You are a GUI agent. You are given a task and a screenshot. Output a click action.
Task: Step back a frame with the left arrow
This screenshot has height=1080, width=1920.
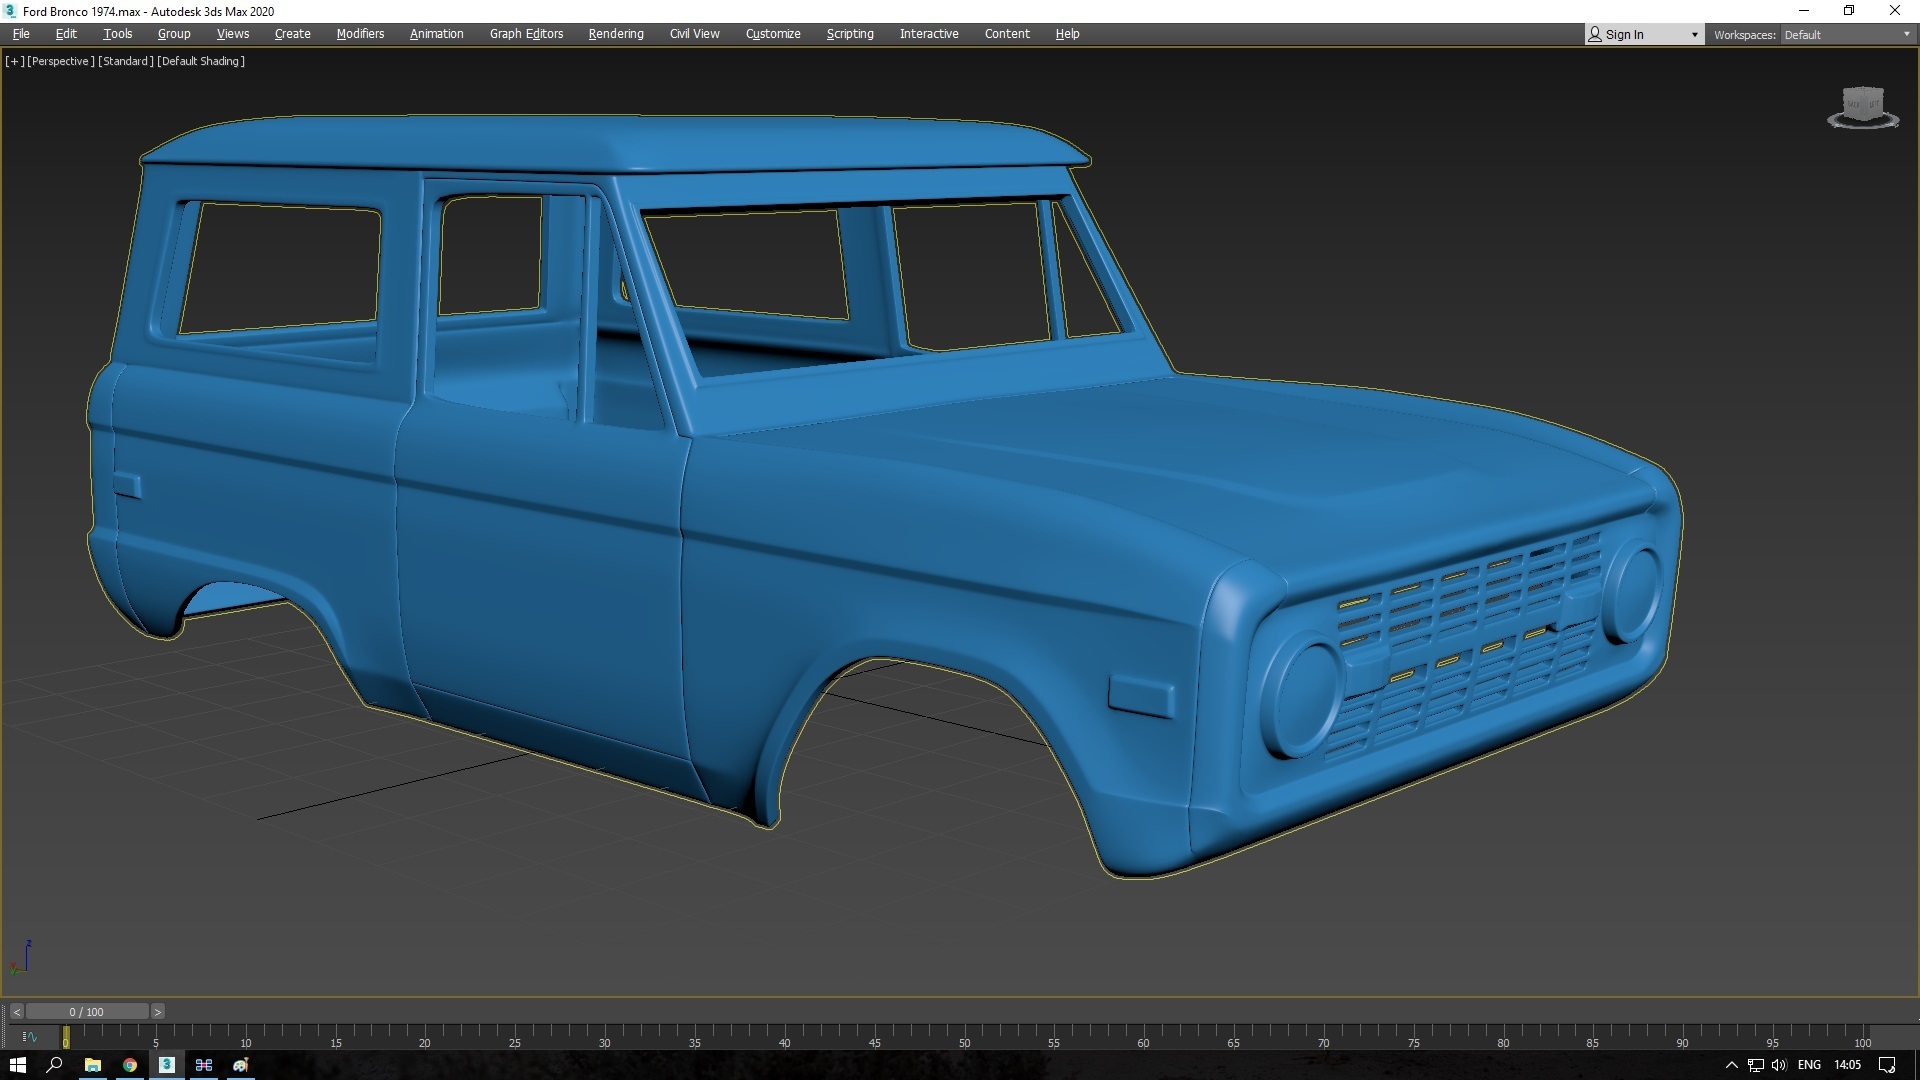point(15,1011)
